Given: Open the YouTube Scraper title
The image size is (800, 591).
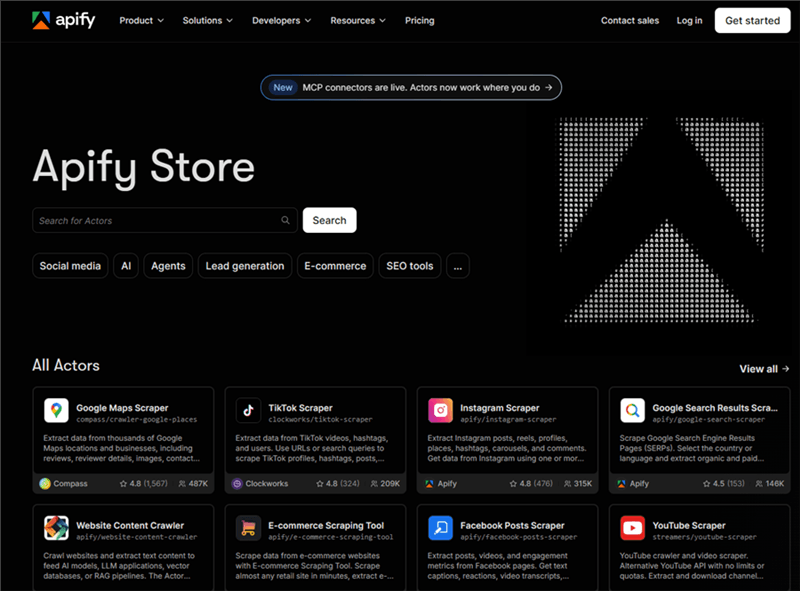Looking at the screenshot, I should tap(689, 525).
